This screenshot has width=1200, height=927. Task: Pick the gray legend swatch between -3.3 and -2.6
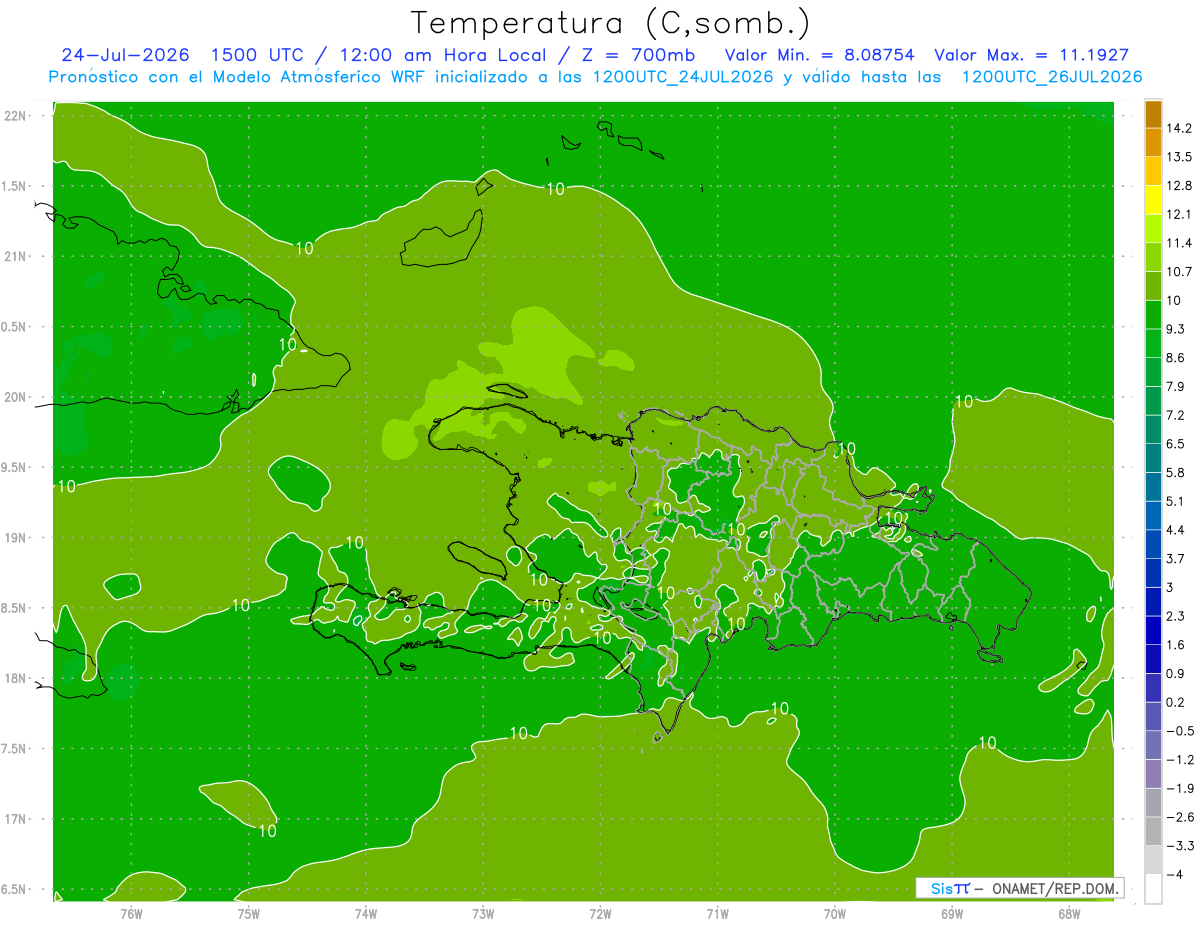coord(1153,831)
